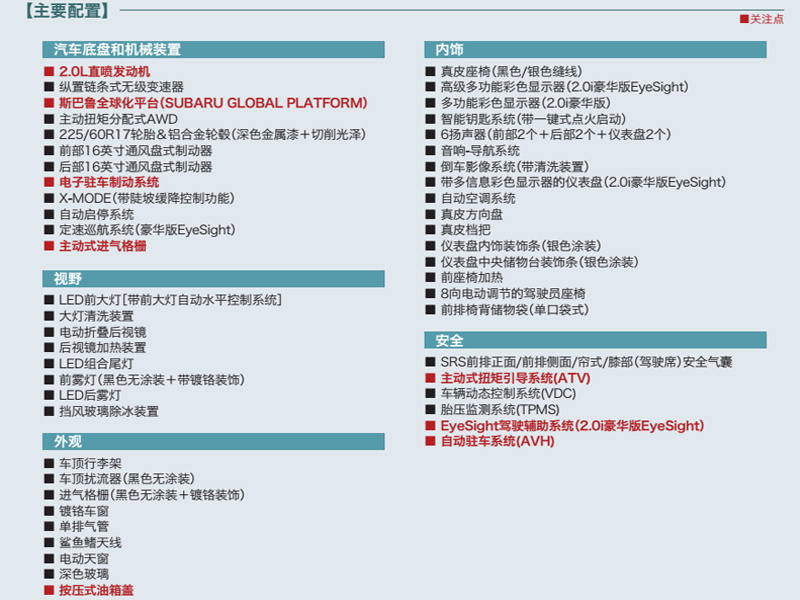Select the 安全 section header
800x600 pixels.
point(595,340)
